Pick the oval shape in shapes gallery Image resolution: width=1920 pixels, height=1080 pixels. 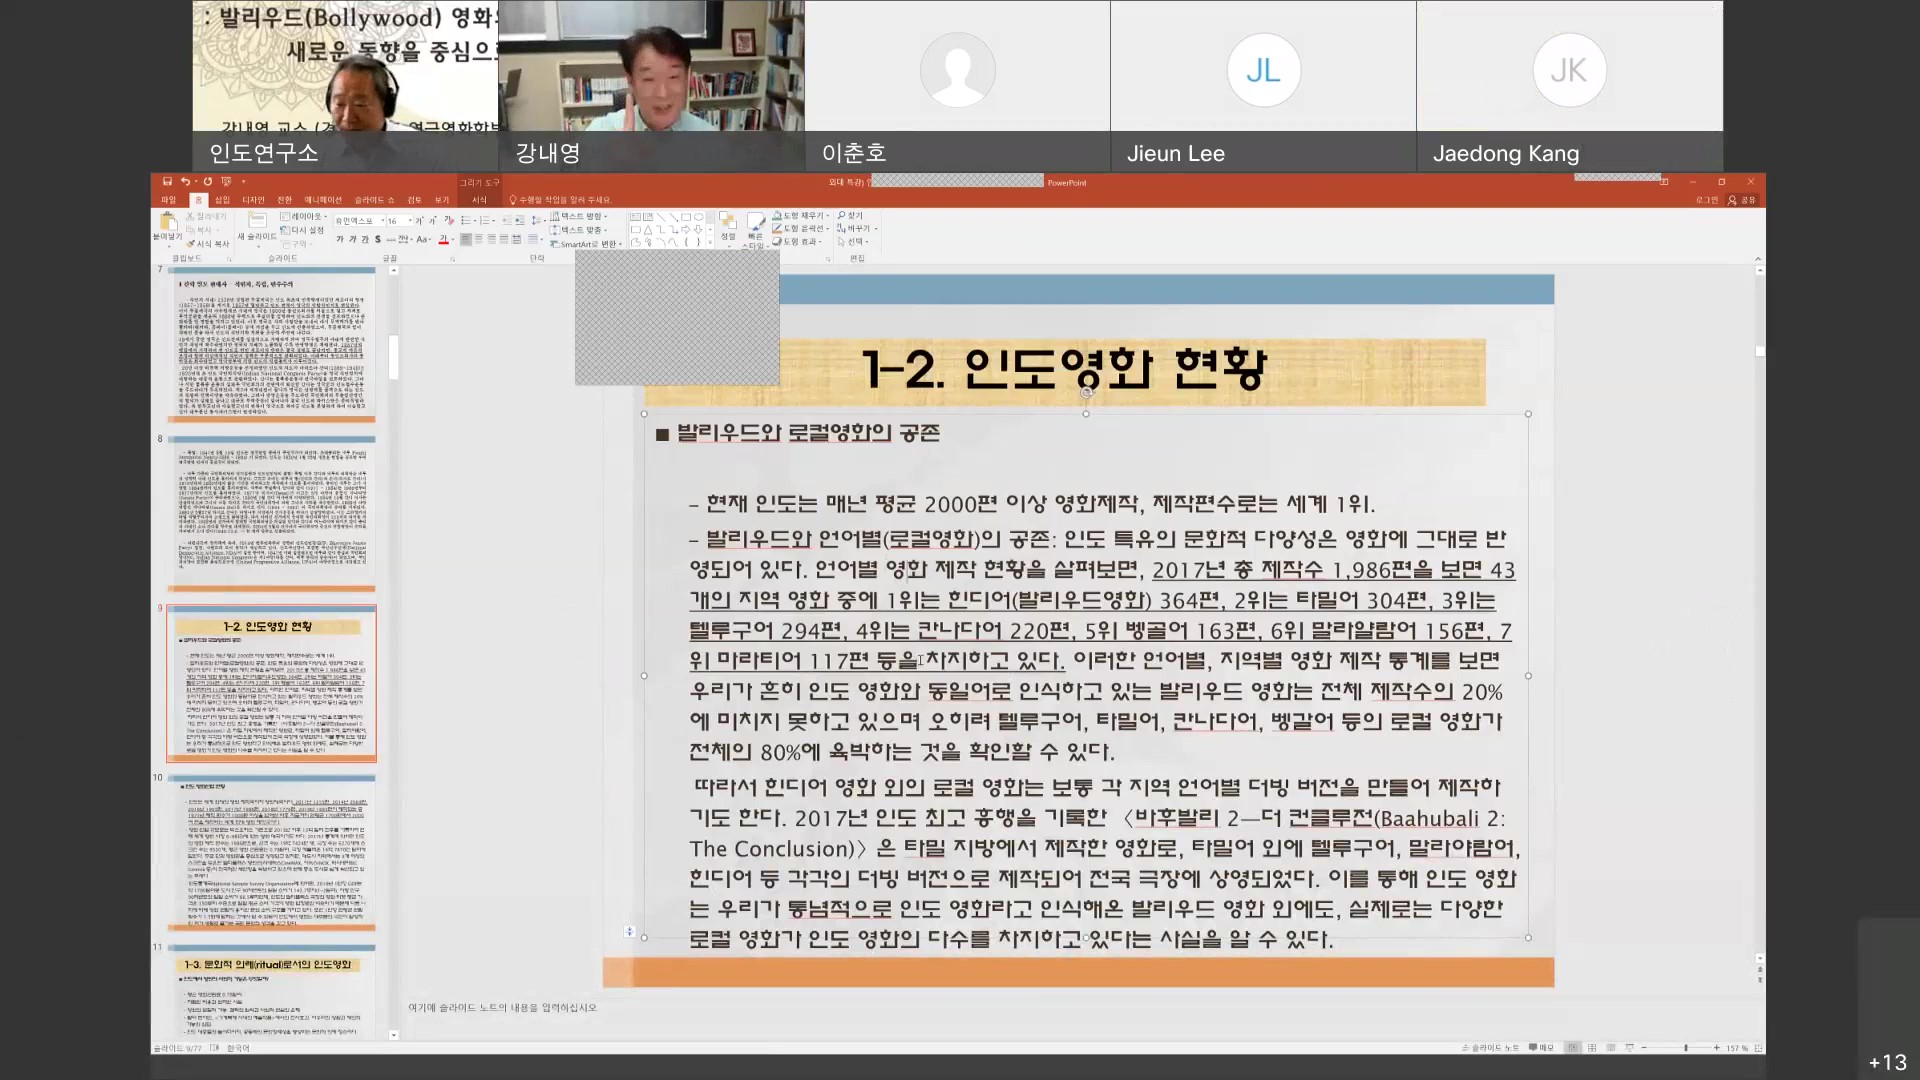[x=698, y=217]
